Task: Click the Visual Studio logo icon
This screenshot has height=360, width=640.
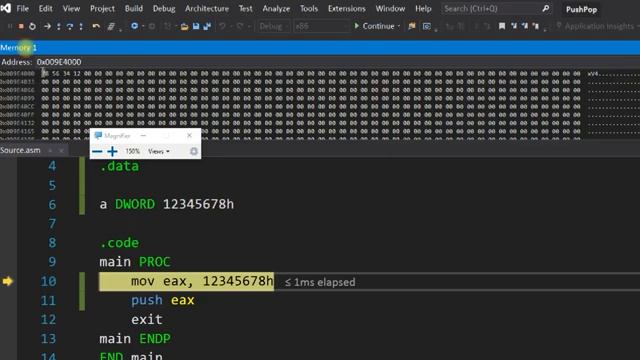Action: pyautogui.click(x=5, y=8)
